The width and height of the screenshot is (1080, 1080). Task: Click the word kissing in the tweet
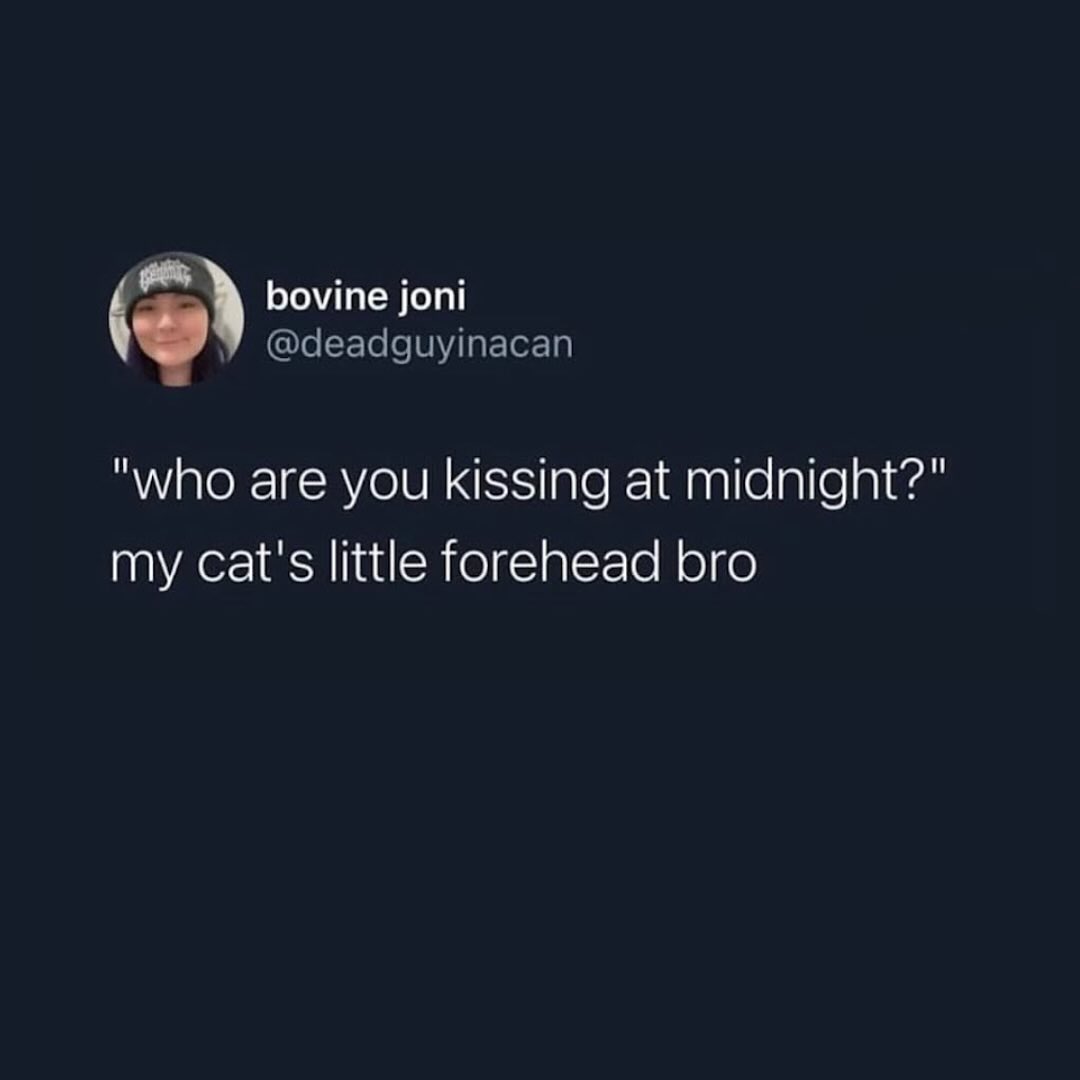click(x=527, y=482)
